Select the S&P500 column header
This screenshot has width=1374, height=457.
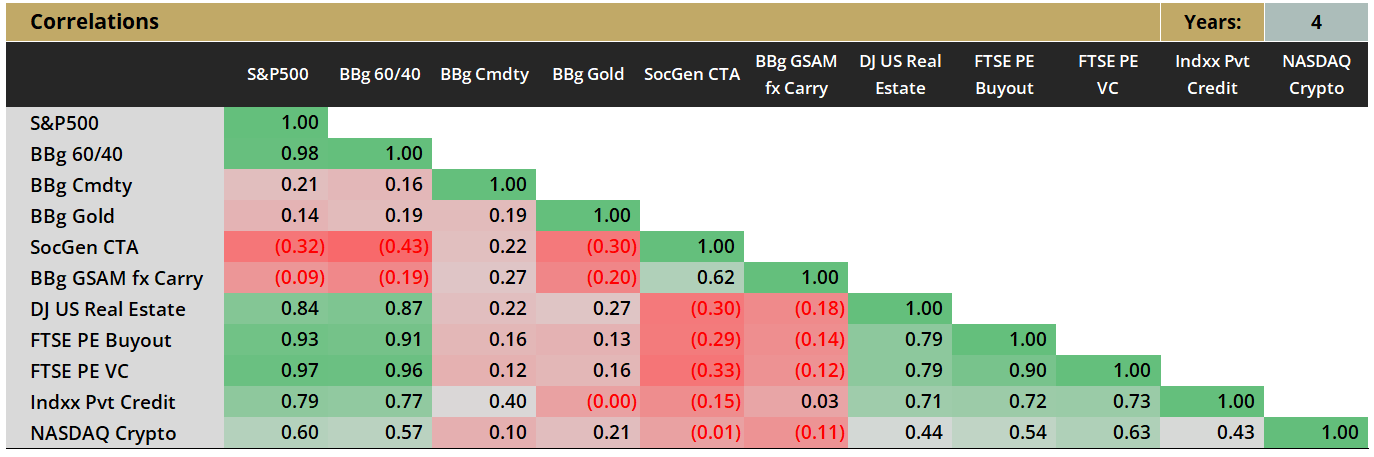tap(277, 74)
